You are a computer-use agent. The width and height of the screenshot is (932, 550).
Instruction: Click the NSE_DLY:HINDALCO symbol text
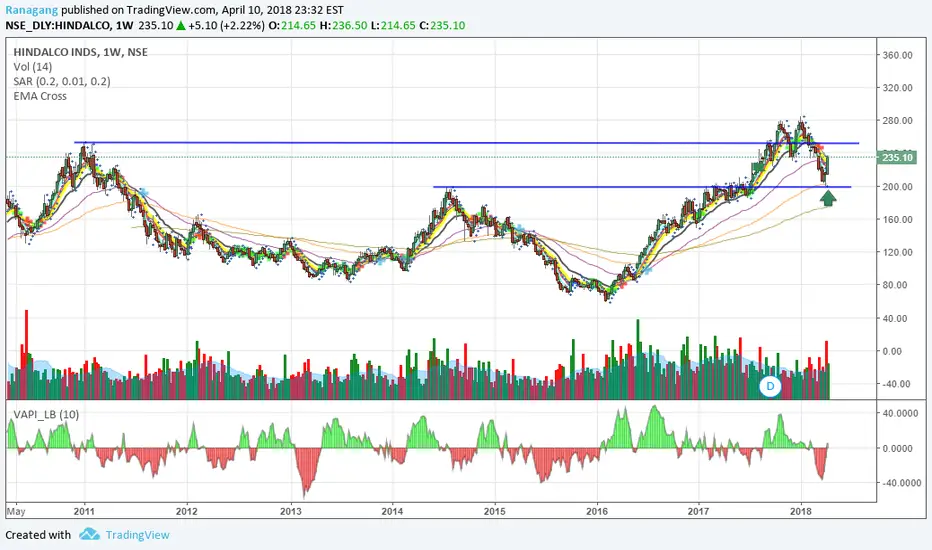coord(58,26)
